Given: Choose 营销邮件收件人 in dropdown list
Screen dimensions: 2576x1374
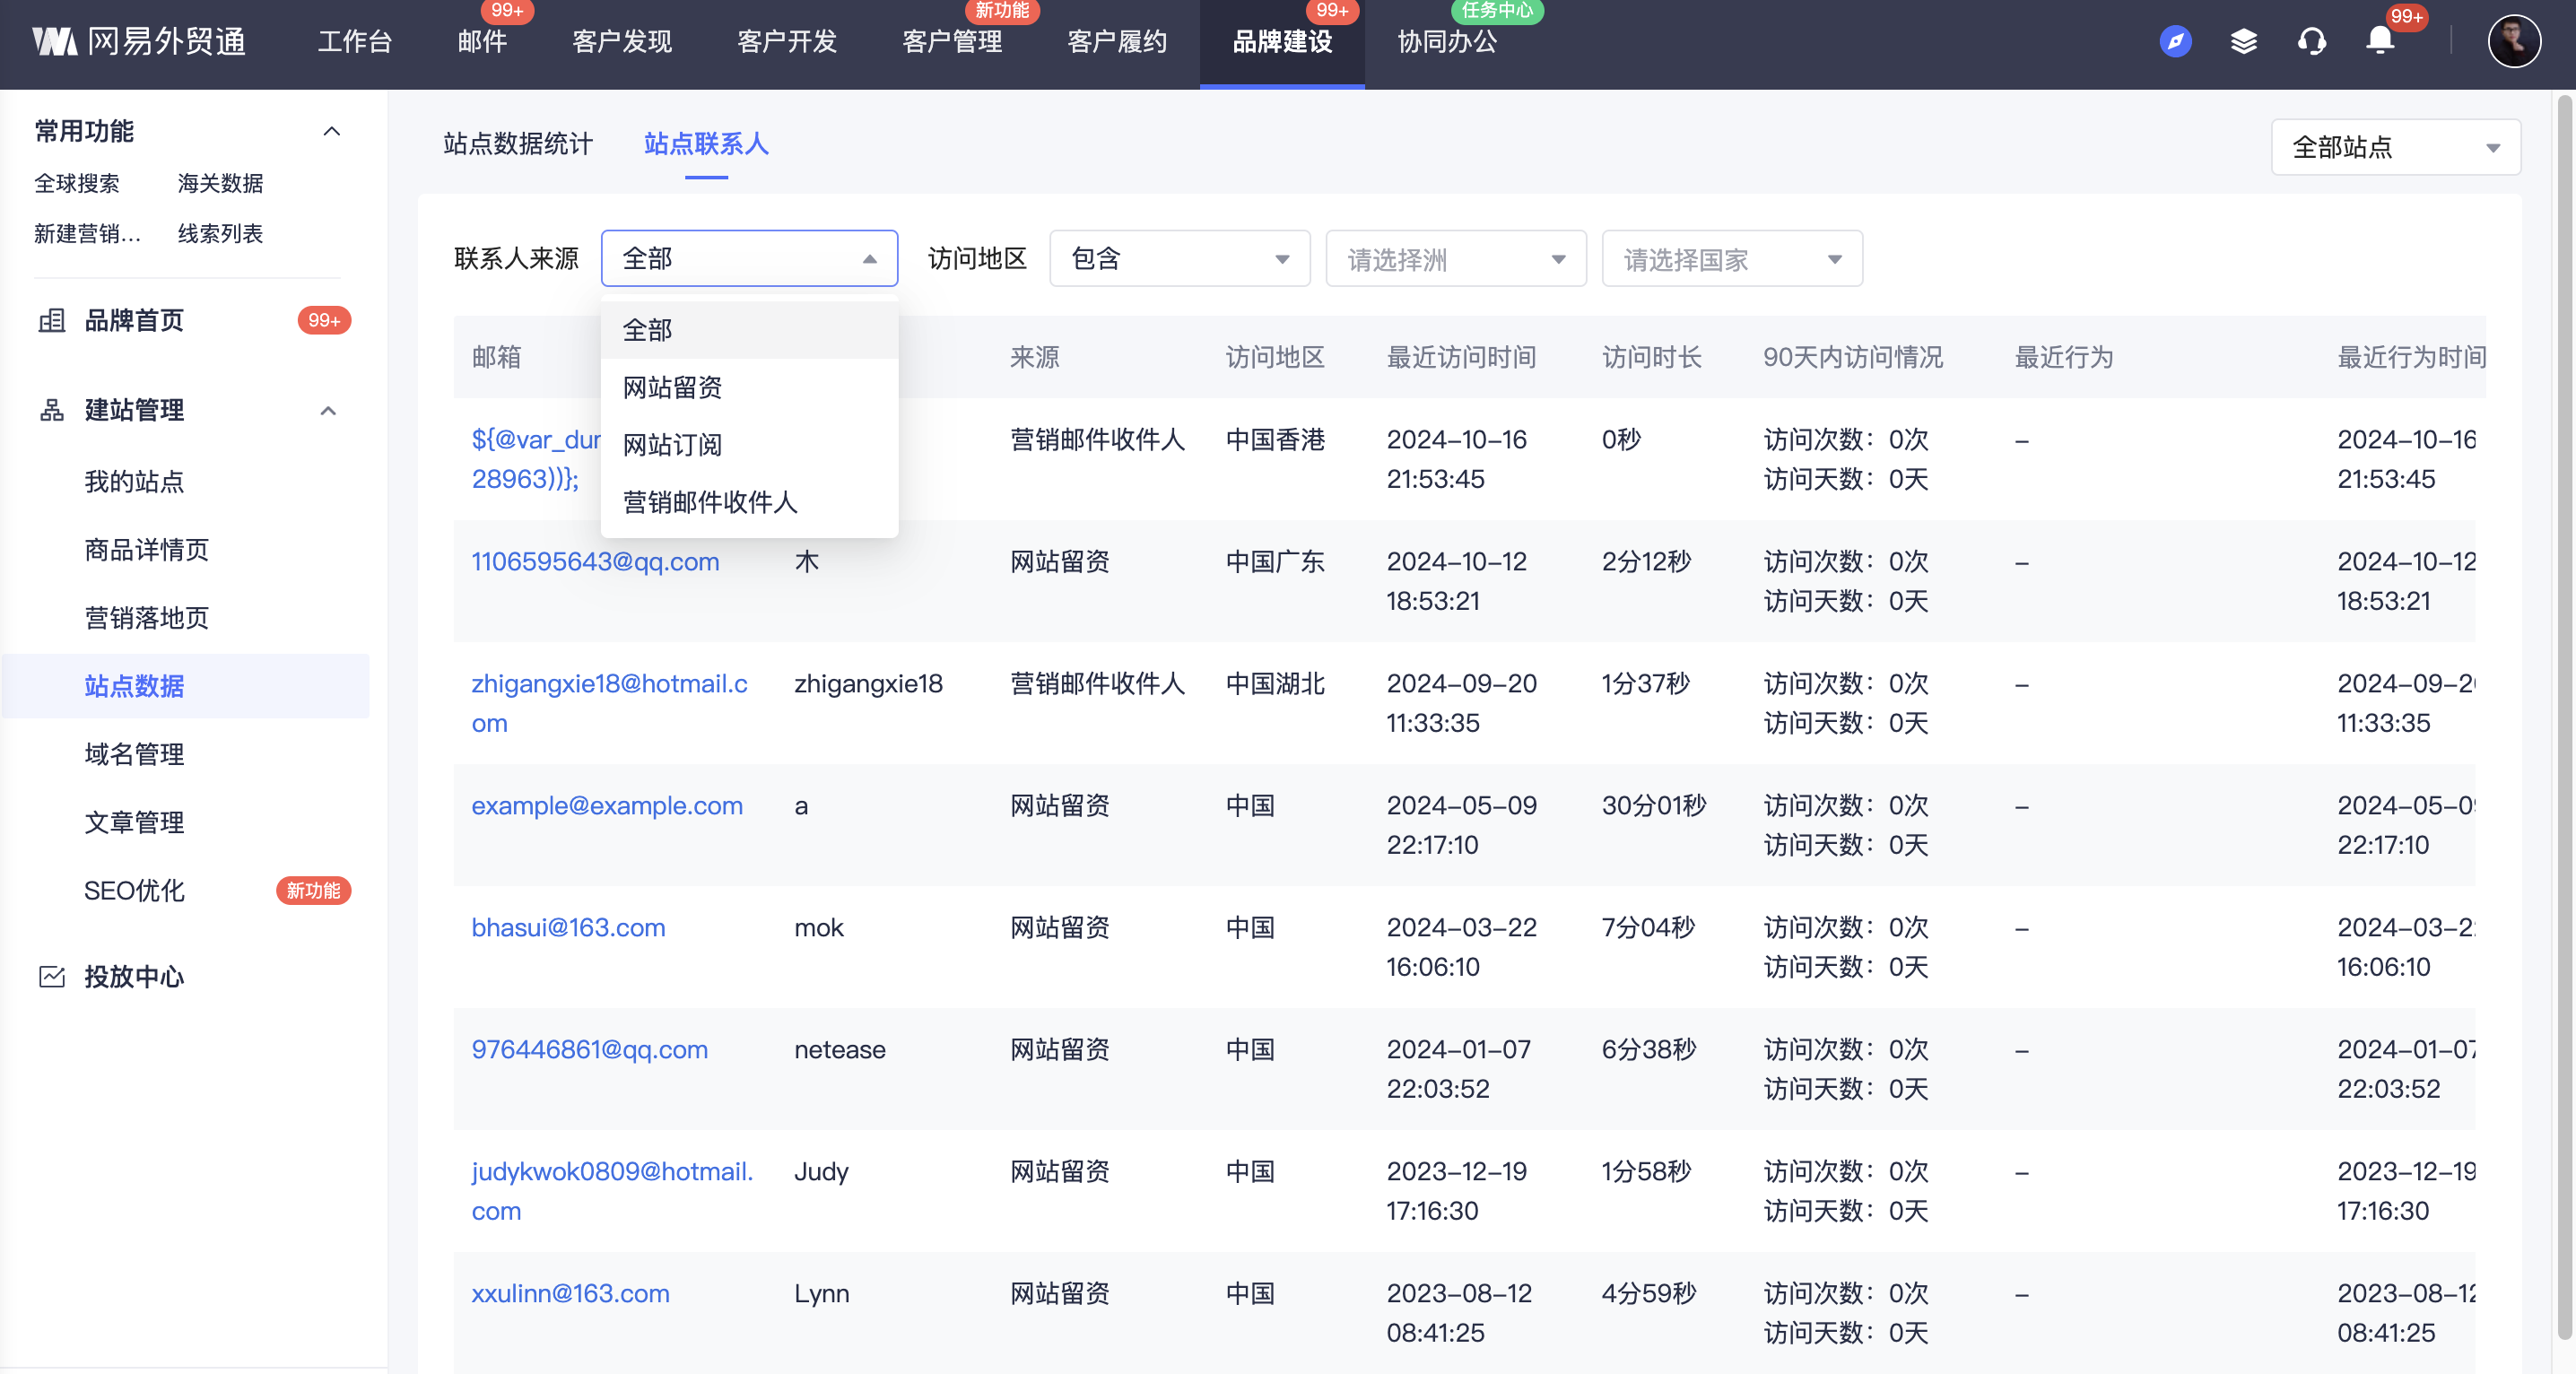Looking at the screenshot, I should (710, 502).
